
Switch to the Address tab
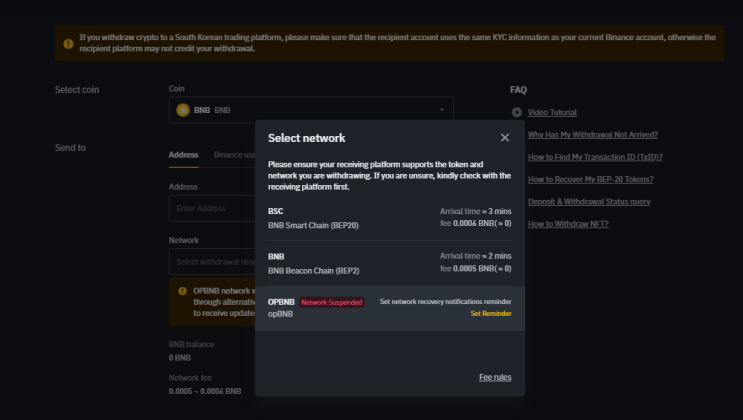coord(183,155)
